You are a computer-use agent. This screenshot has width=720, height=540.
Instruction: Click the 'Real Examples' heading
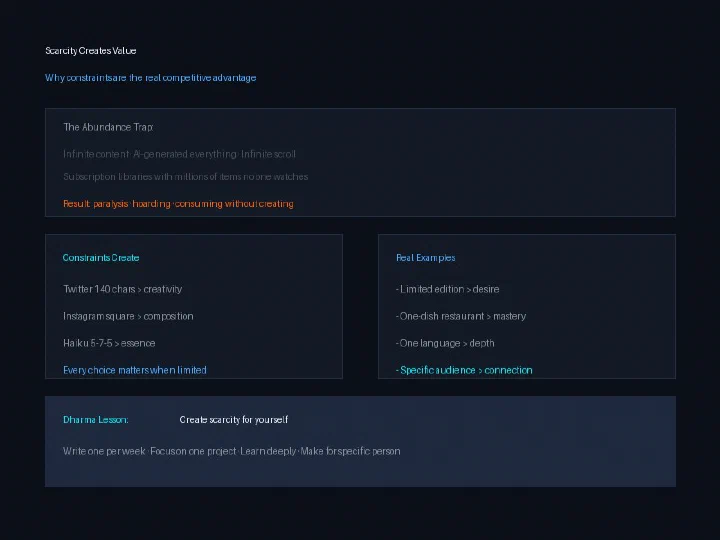click(x=426, y=258)
